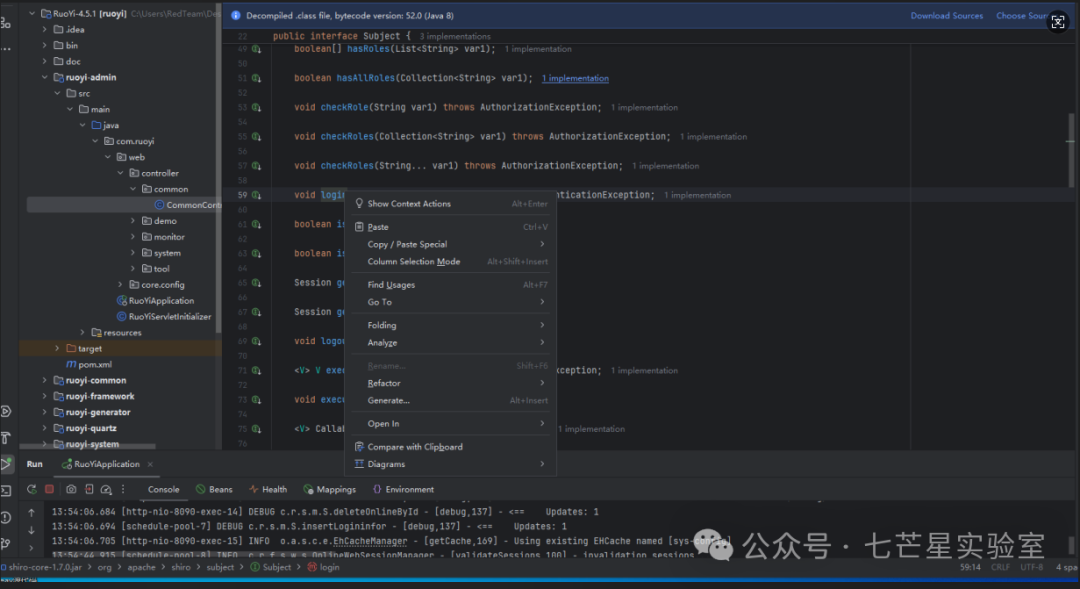The width and height of the screenshot is (1080, 589).
Task: Expand the target folder
Action: pos(57,349)
